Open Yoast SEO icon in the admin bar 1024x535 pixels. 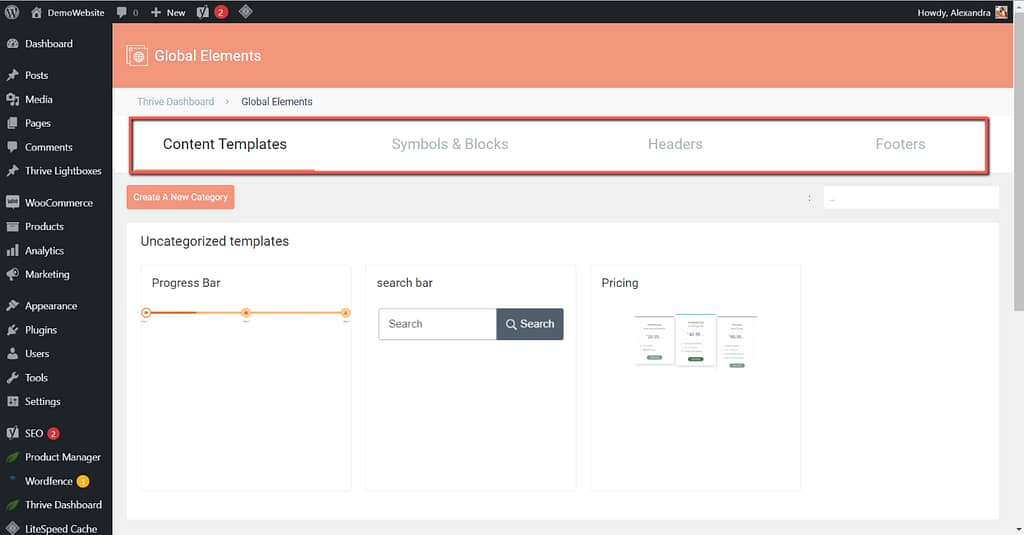(x=203, y=12)
